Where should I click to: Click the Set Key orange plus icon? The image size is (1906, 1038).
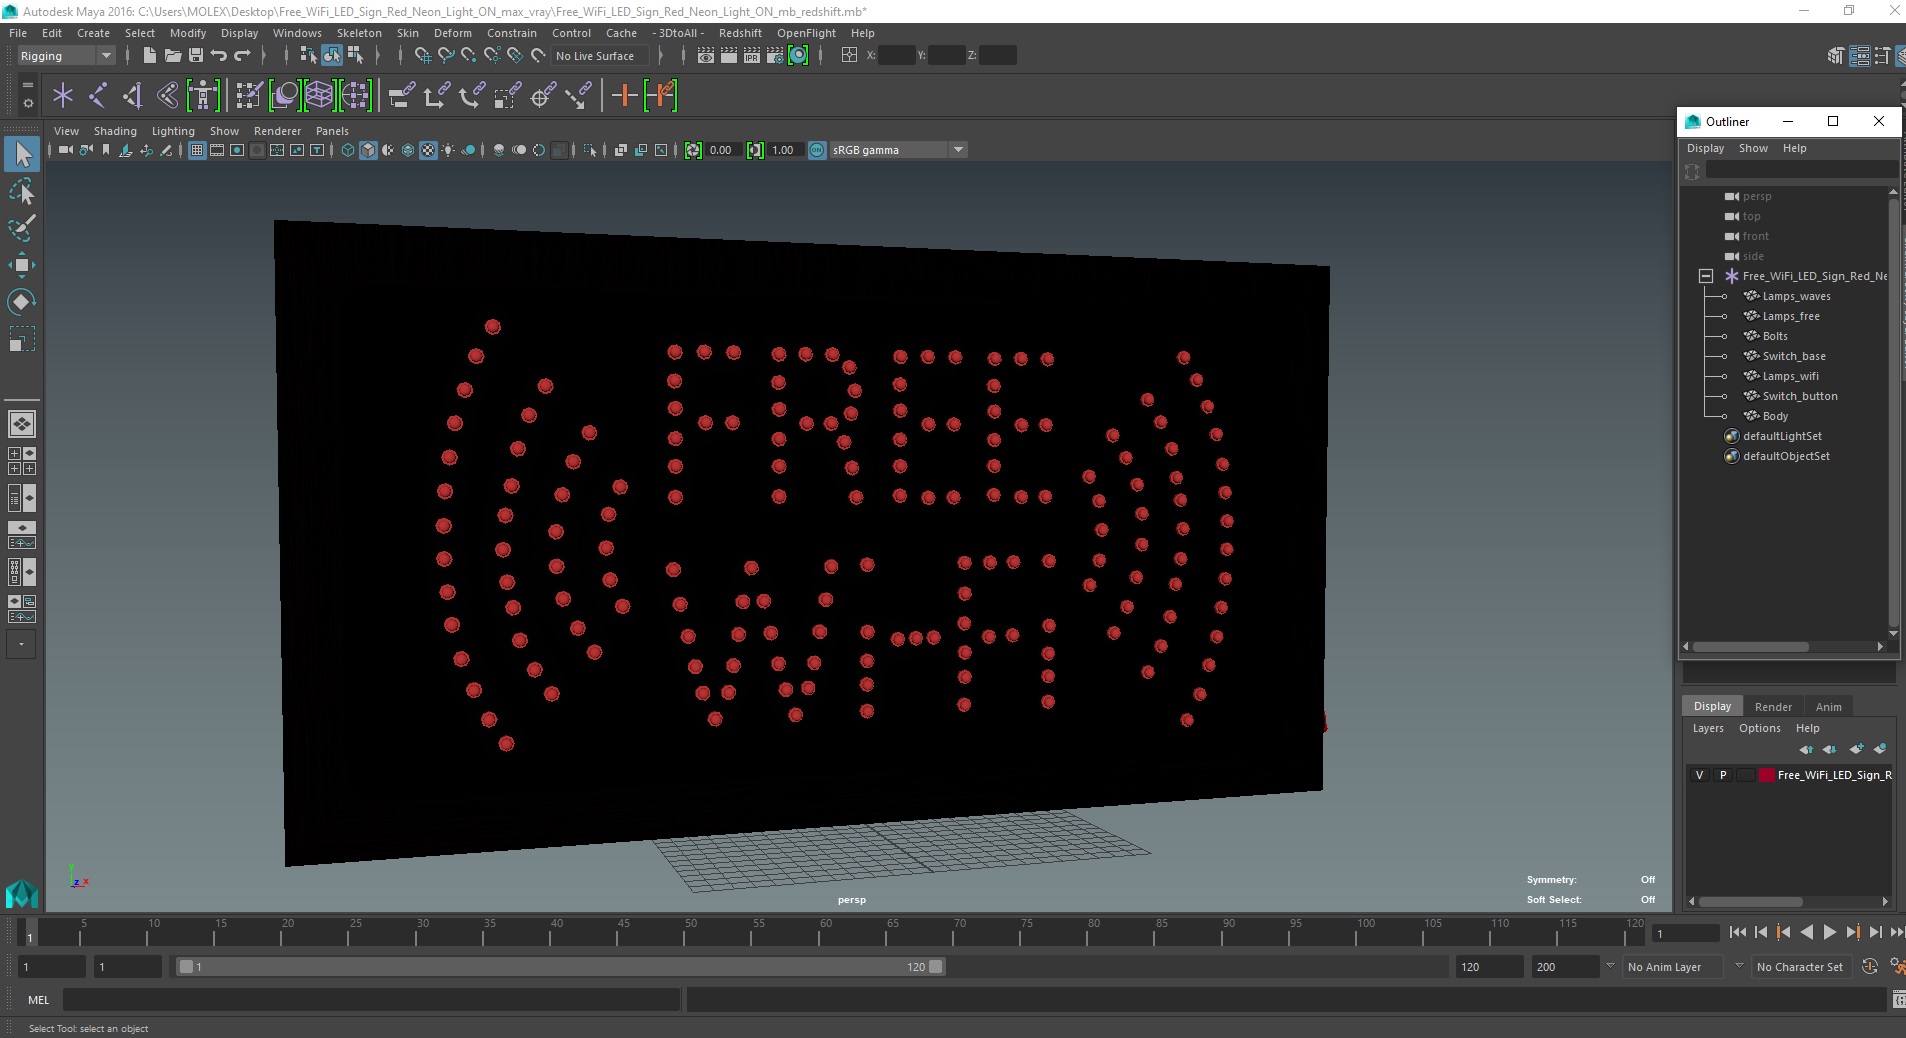624,96
